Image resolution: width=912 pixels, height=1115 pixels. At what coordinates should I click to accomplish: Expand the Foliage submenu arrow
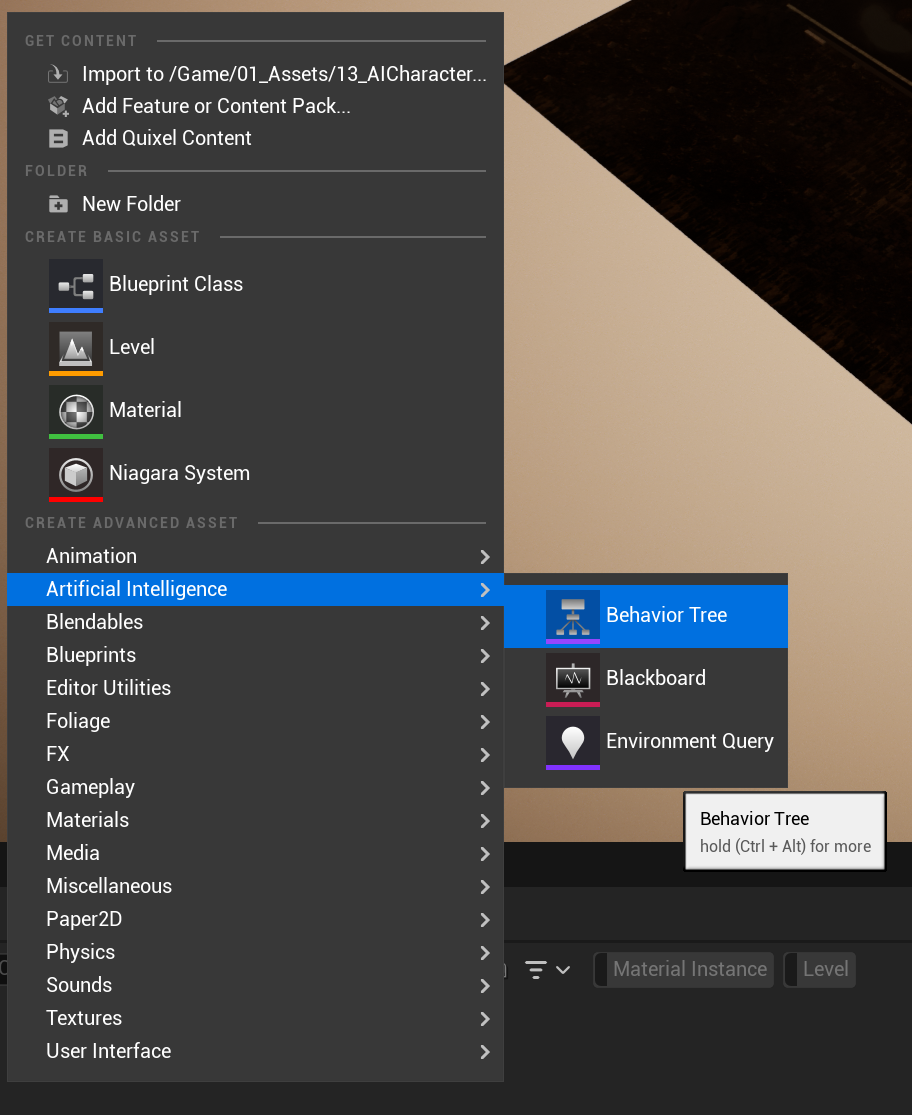click(x=485, y=722)
